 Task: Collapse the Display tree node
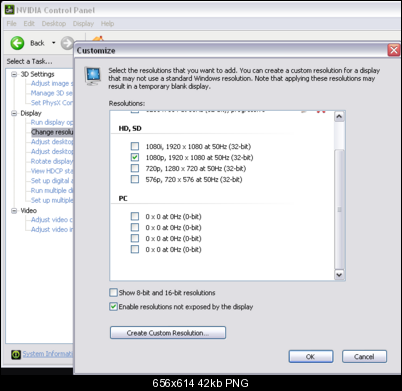click(x=14, y=113)
